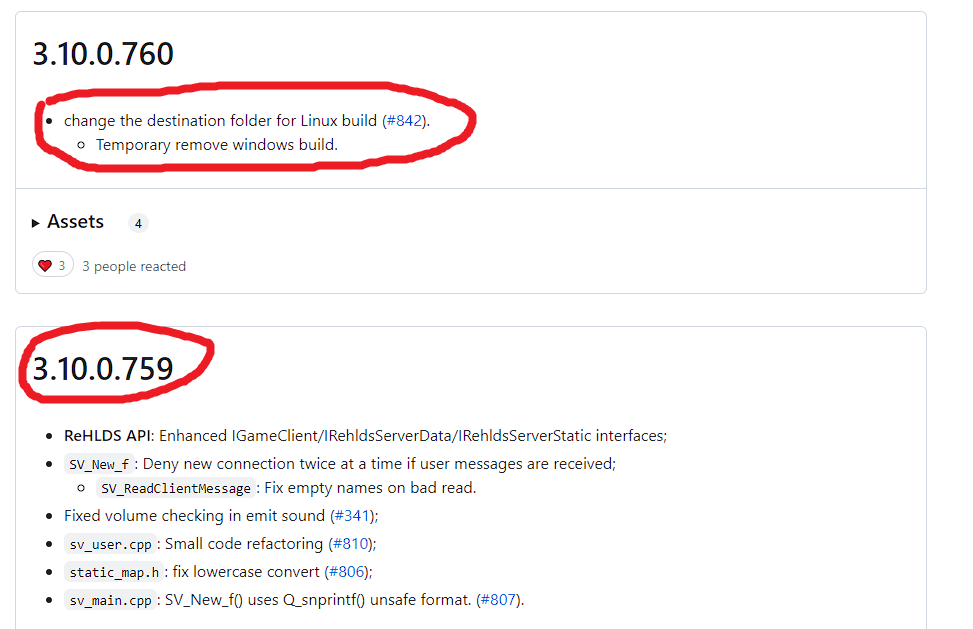Screen dimensions: 973x629
Task: Follow the #806 reference link
Action: [x=347, y=571]
